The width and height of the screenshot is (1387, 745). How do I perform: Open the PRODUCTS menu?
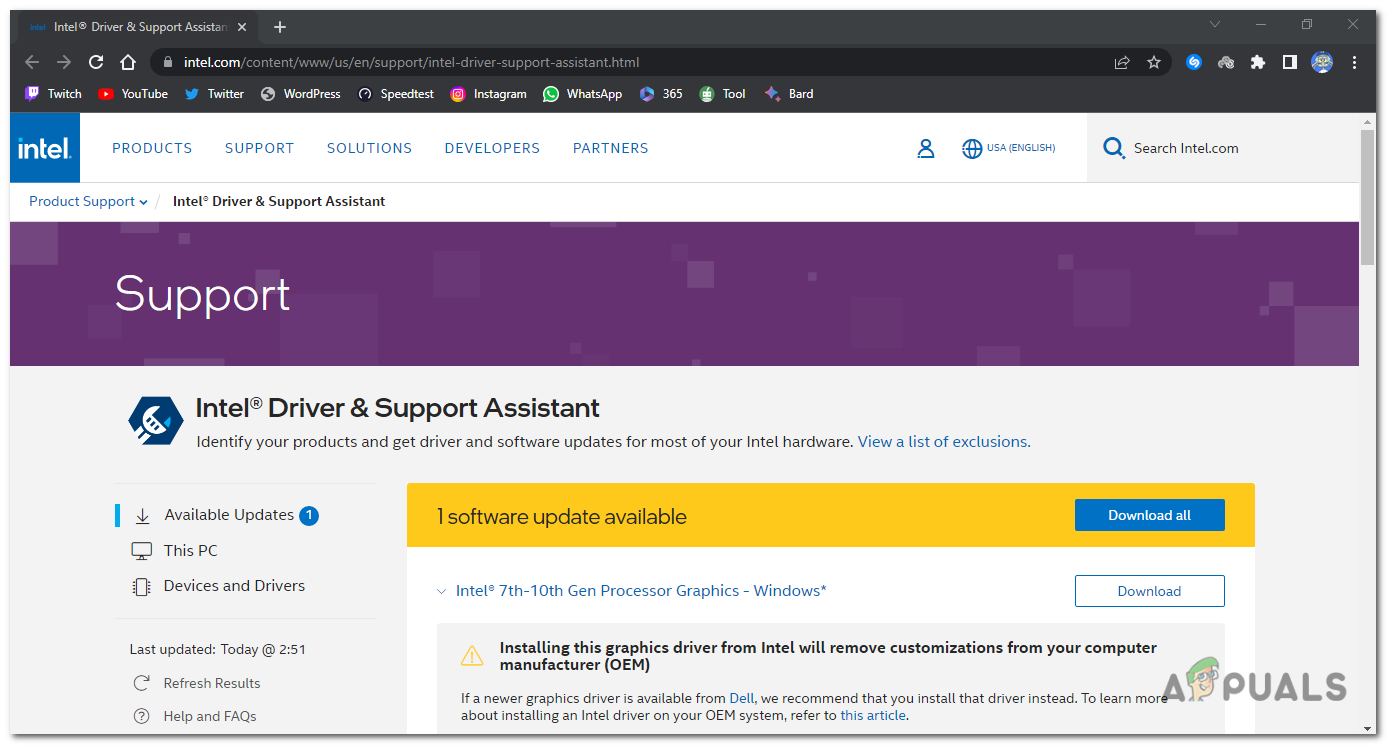[x=152, y=148]
